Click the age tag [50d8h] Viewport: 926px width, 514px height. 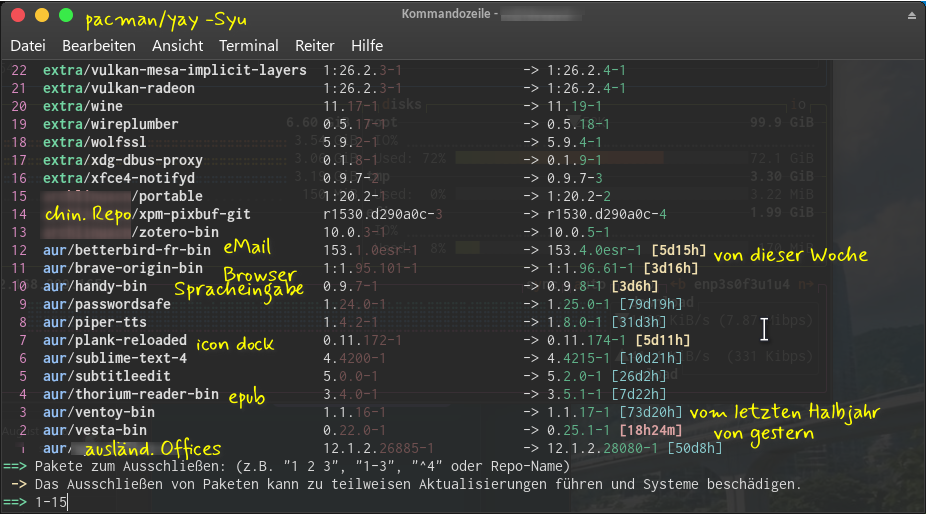(x=694, y=448)
